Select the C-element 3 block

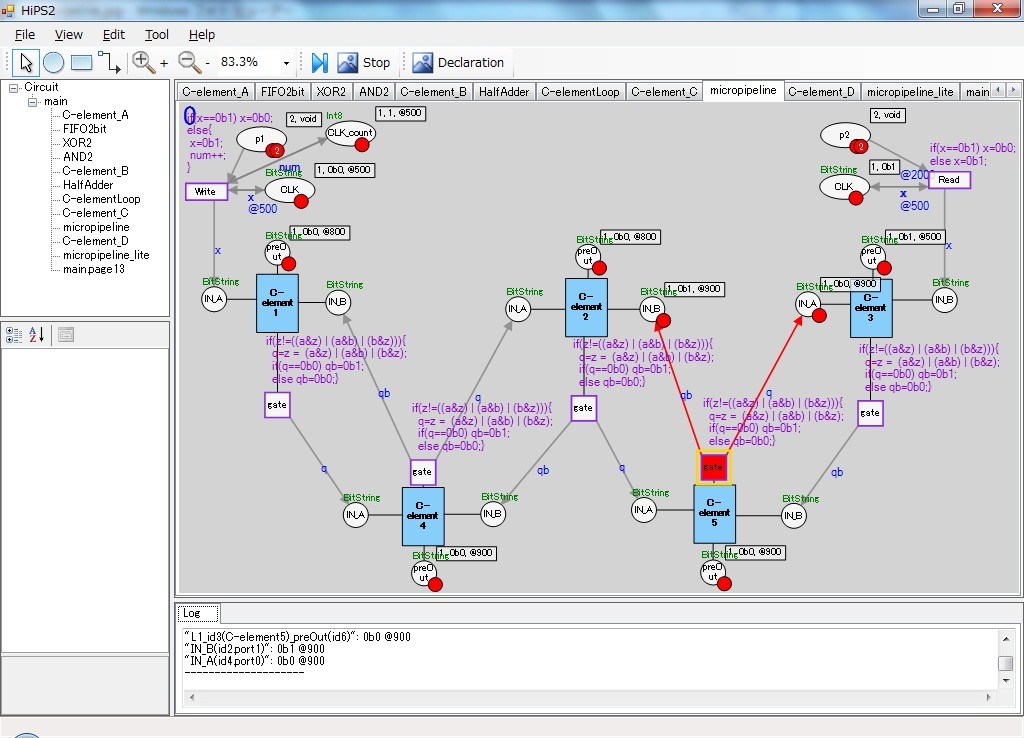click(x=871, y=308)
